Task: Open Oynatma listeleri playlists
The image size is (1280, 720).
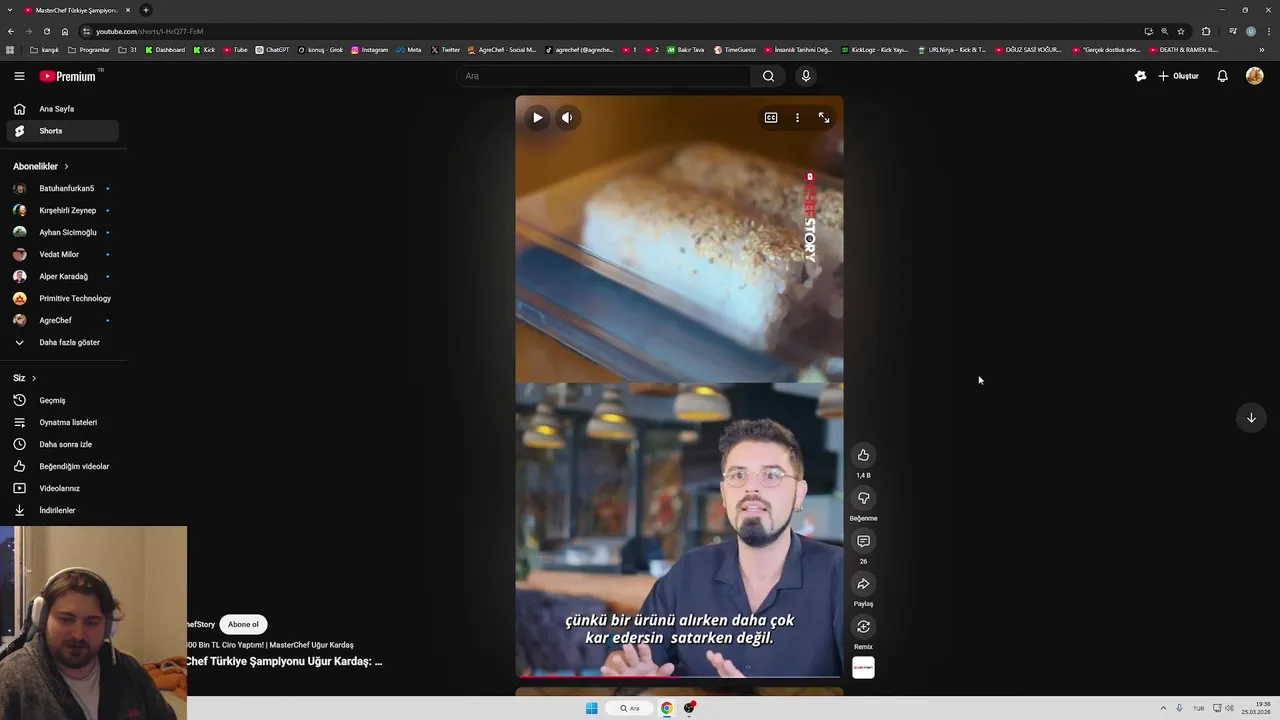Action: pyautogui.click(x=63, y=422)
